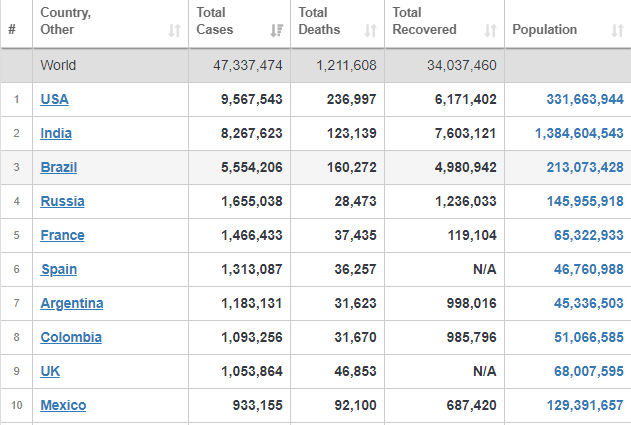Viewport: 631px width, 425px height.
Task: Select Argentina total recovered 998,016
Action: (471, 303)
